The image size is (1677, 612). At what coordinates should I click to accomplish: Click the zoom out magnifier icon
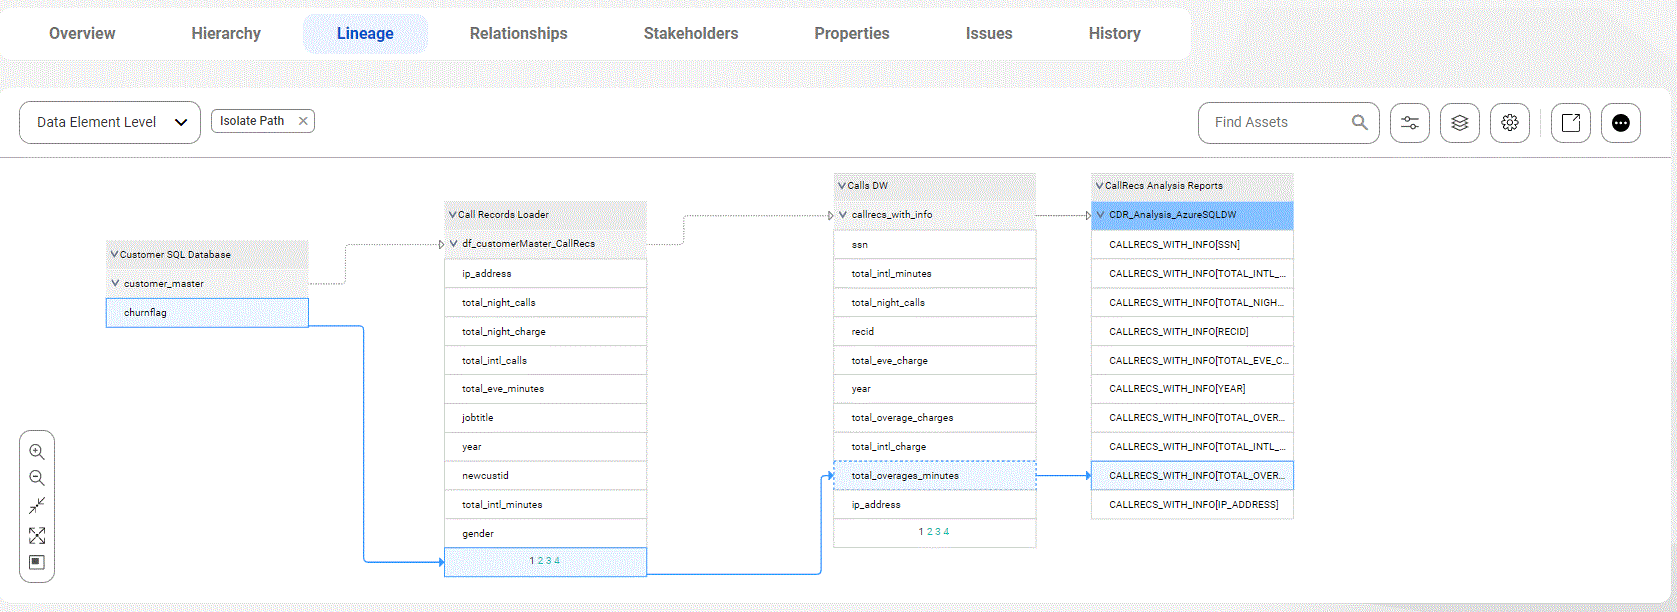[x=37, y=479]
